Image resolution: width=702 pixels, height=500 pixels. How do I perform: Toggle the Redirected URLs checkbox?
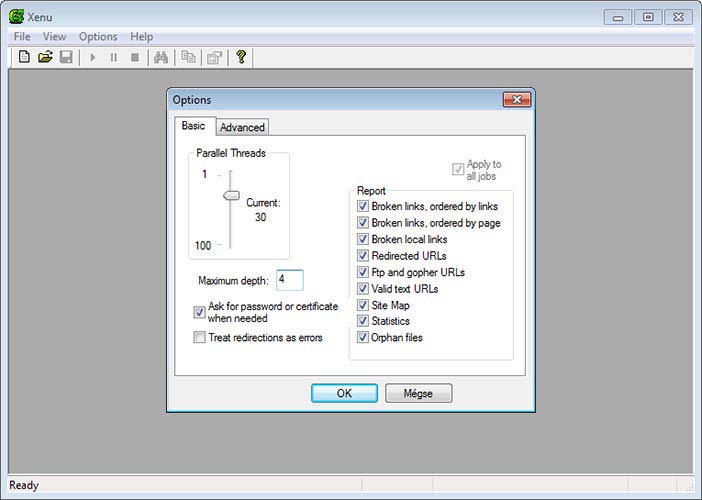point(363,256)
